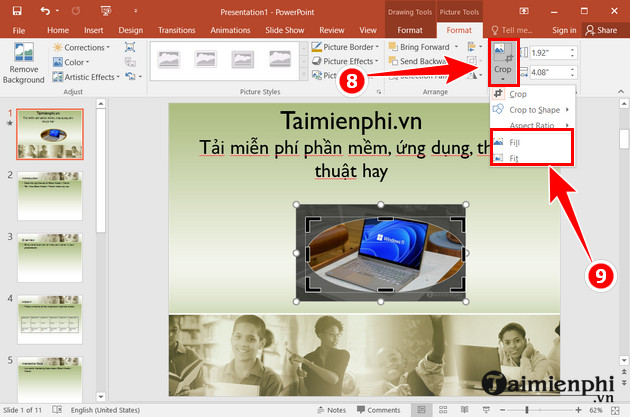Click the Start From Beginning presentation icon
Screen dimensions: 630x417
coord(106,11)
